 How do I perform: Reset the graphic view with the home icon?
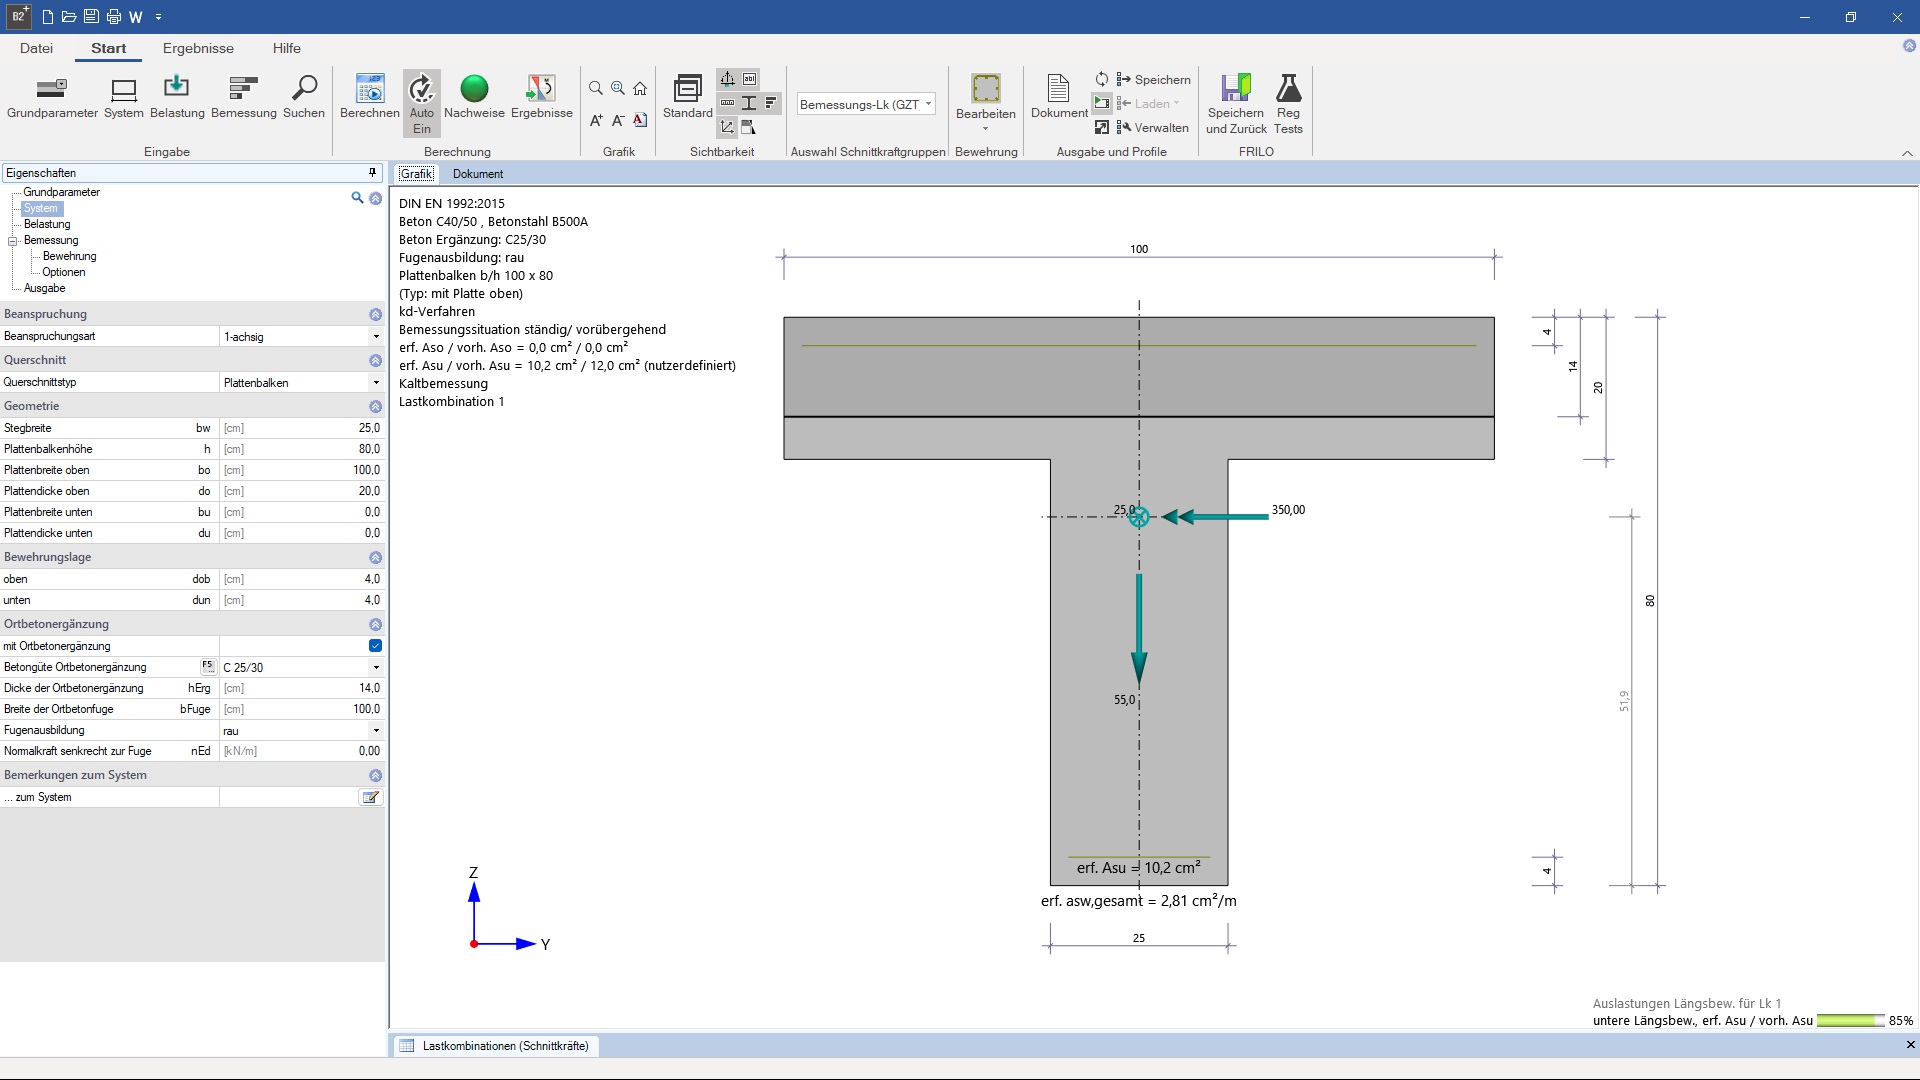pos(640,89)
